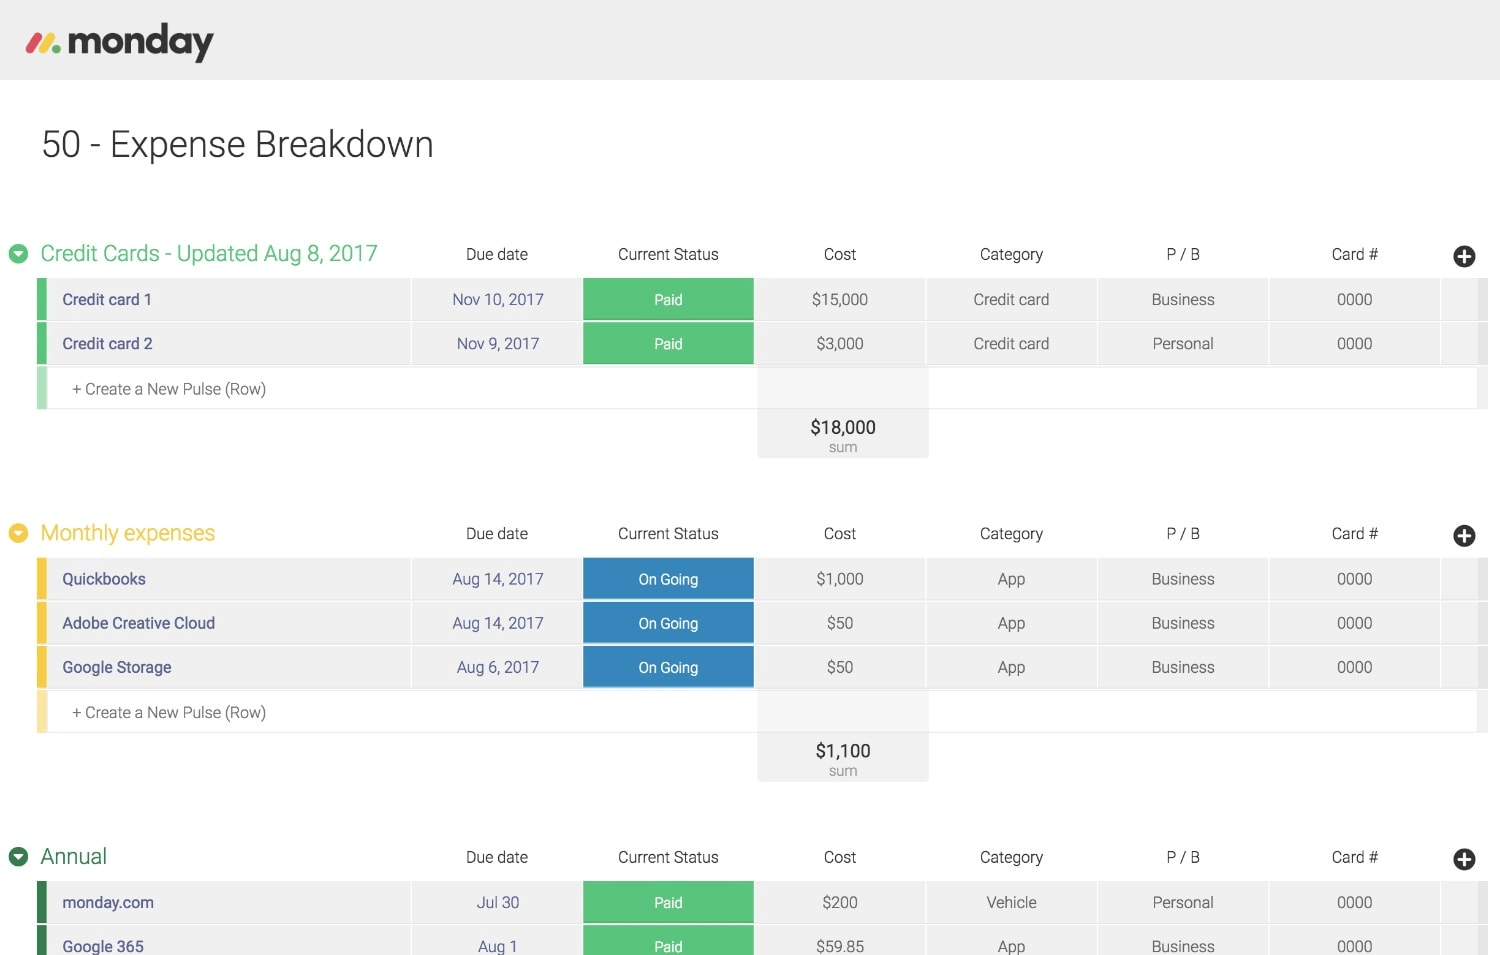Click the $1,100 sum total

(x=843, y=751)
